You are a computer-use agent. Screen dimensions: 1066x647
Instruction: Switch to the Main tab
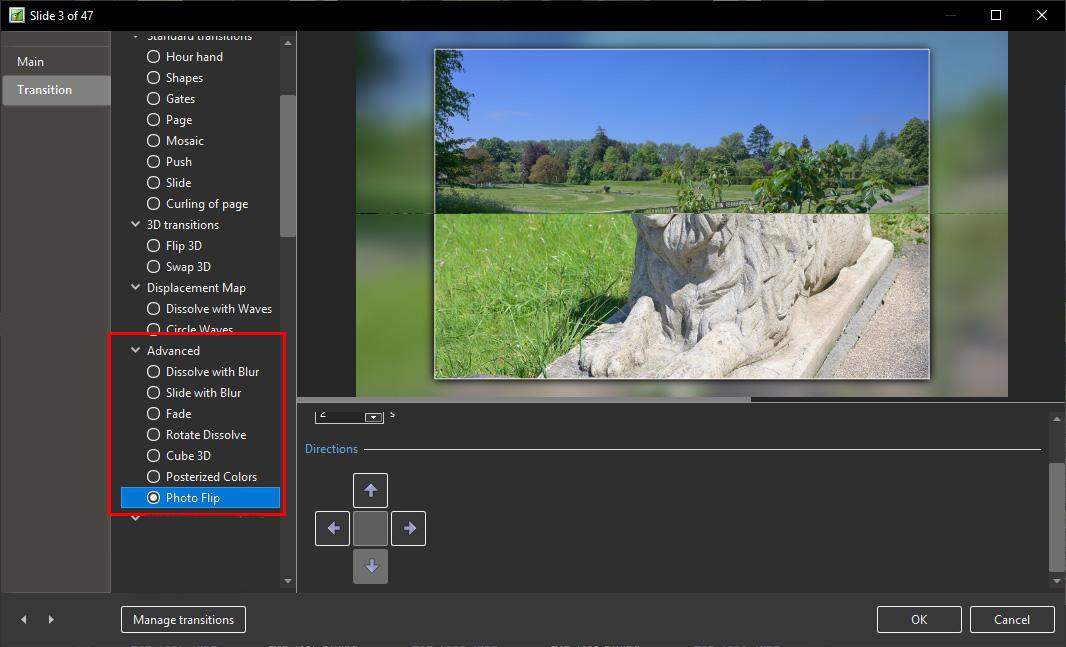click(31, 62)
